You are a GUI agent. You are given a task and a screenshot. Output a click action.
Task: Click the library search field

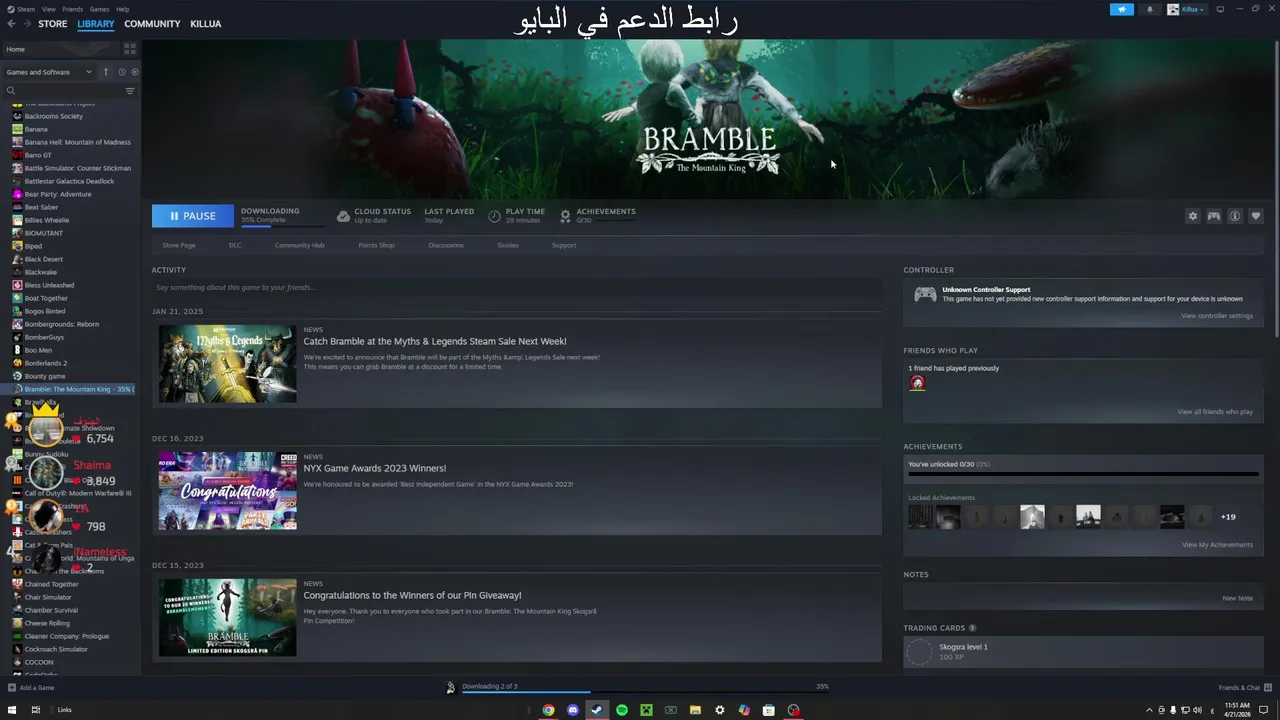point(65,91)
